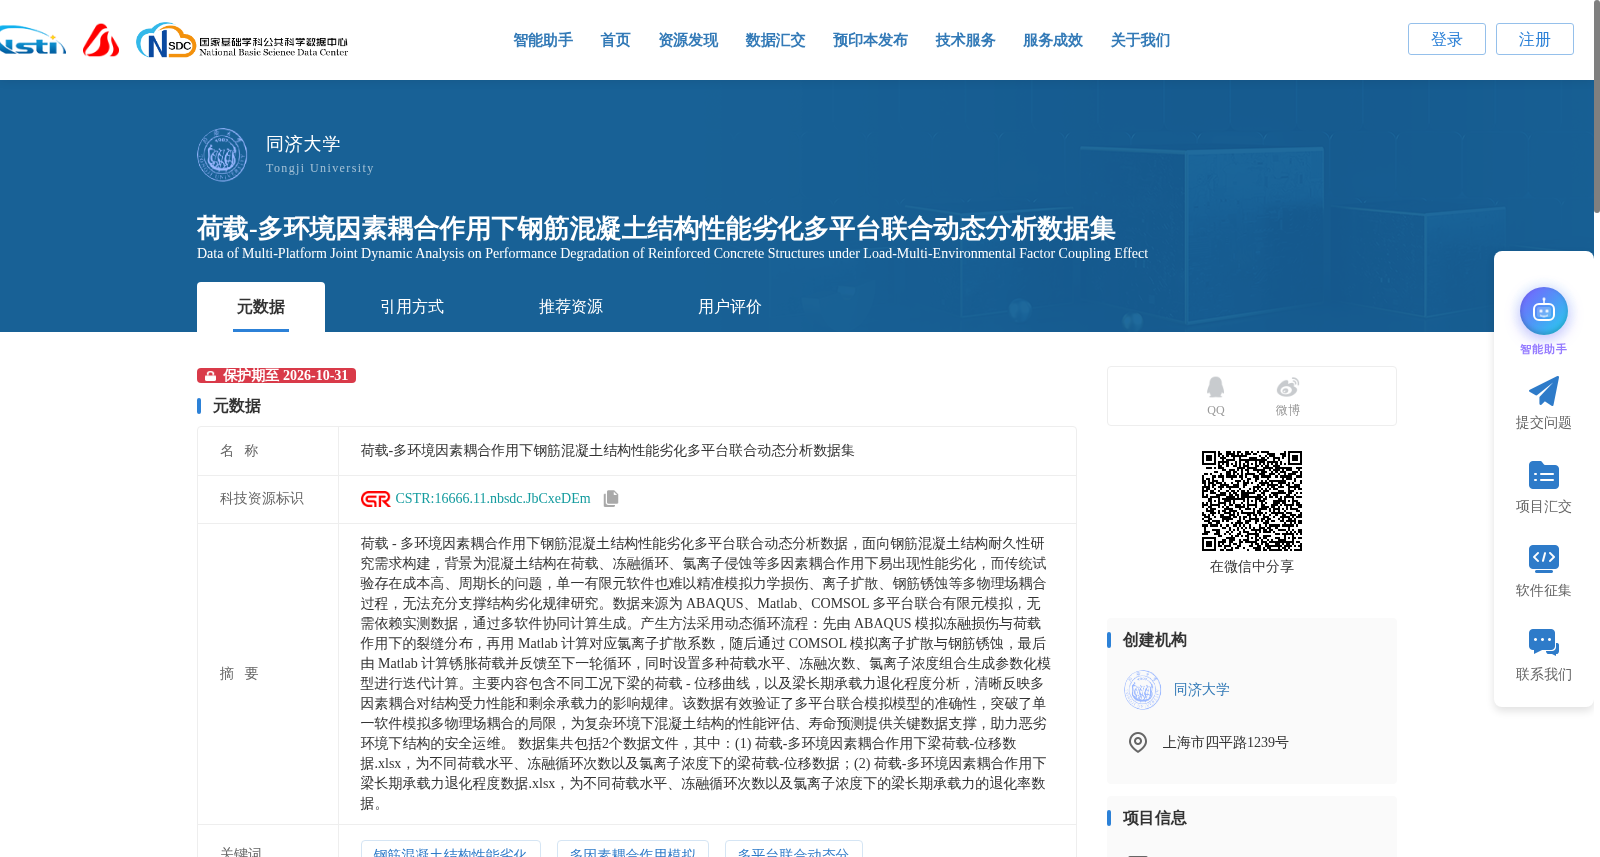
Task: Click the location pin icon by the address
Action: [1138, 742]
